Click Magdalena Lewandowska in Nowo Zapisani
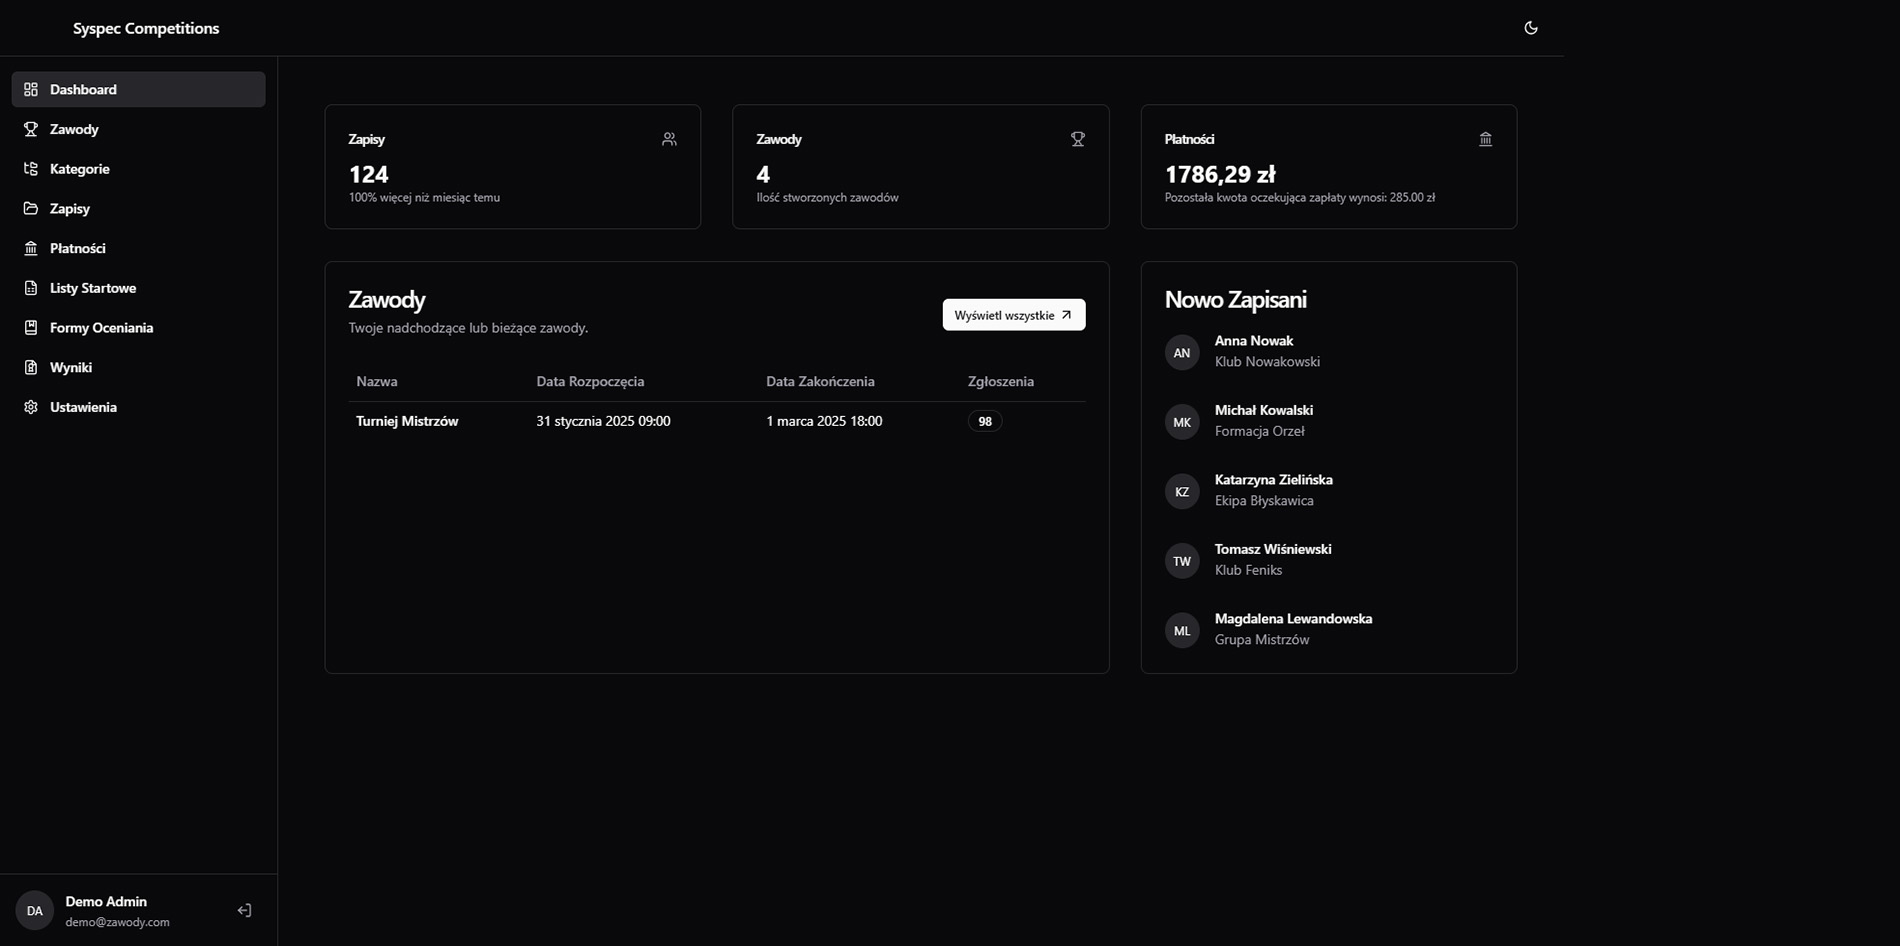The height and width of the screenshot is (946, 1900). (x=1292, y=619)
